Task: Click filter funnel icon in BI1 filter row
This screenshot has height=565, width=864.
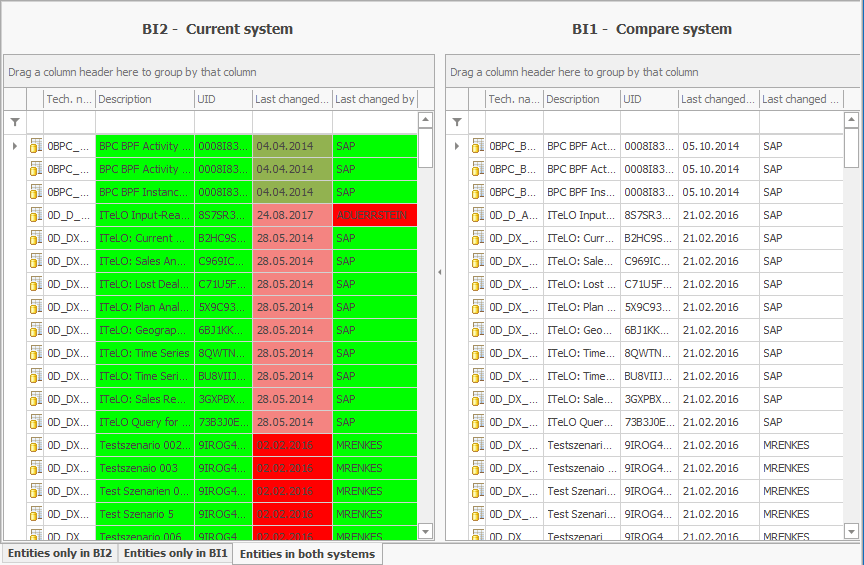Action: coord(456,122)
